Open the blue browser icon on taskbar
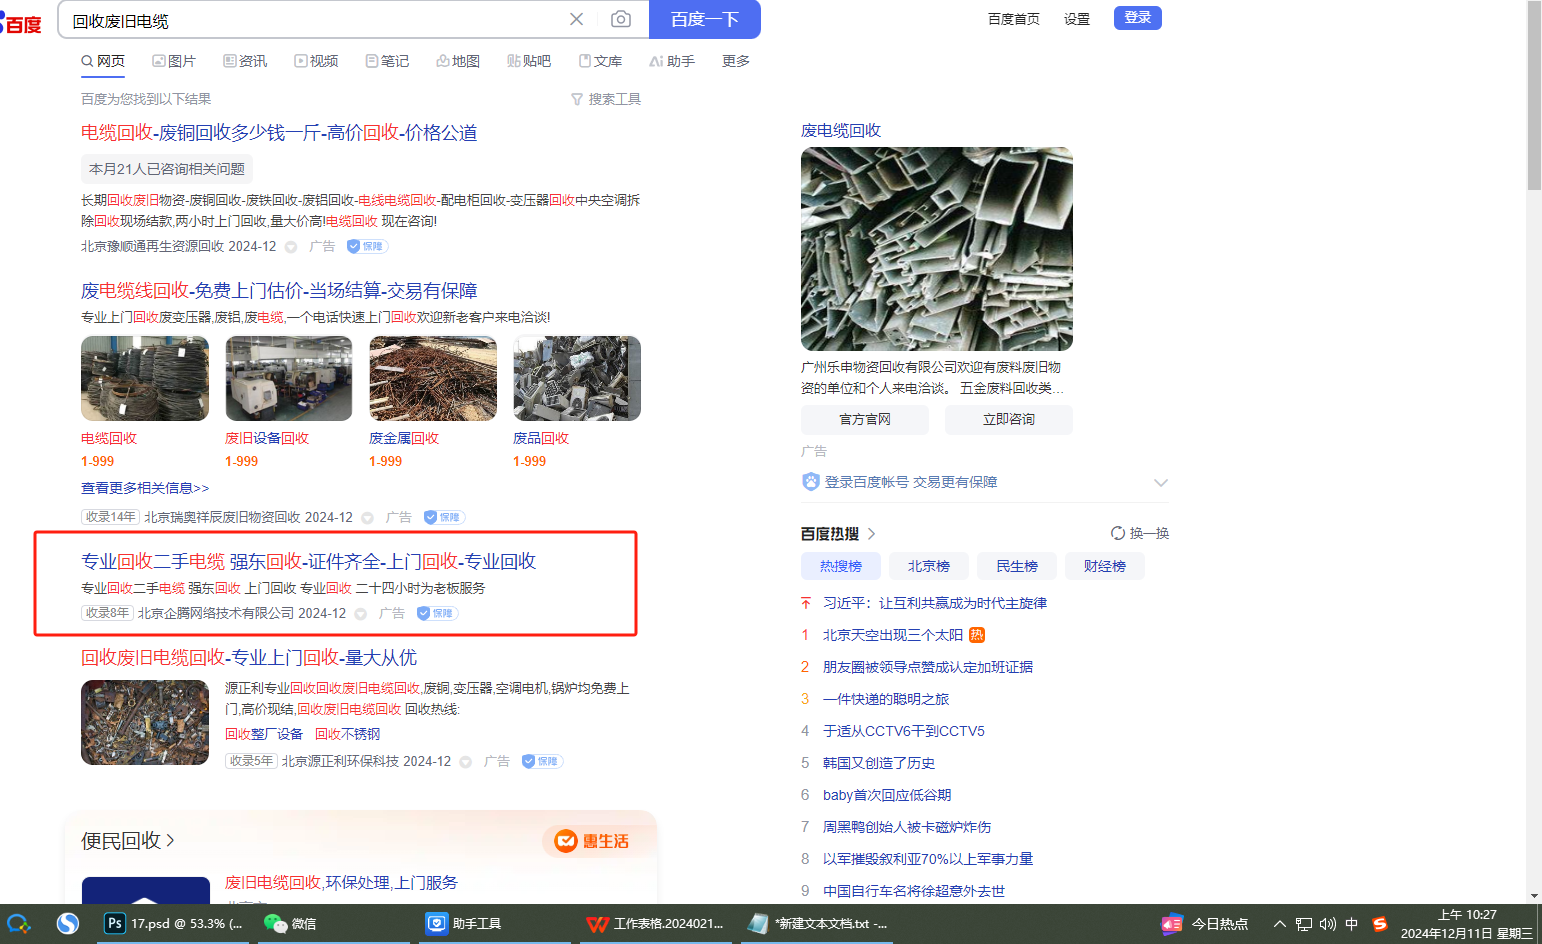The width and height of the screenshot is (1542, 944). coord(67,923)
